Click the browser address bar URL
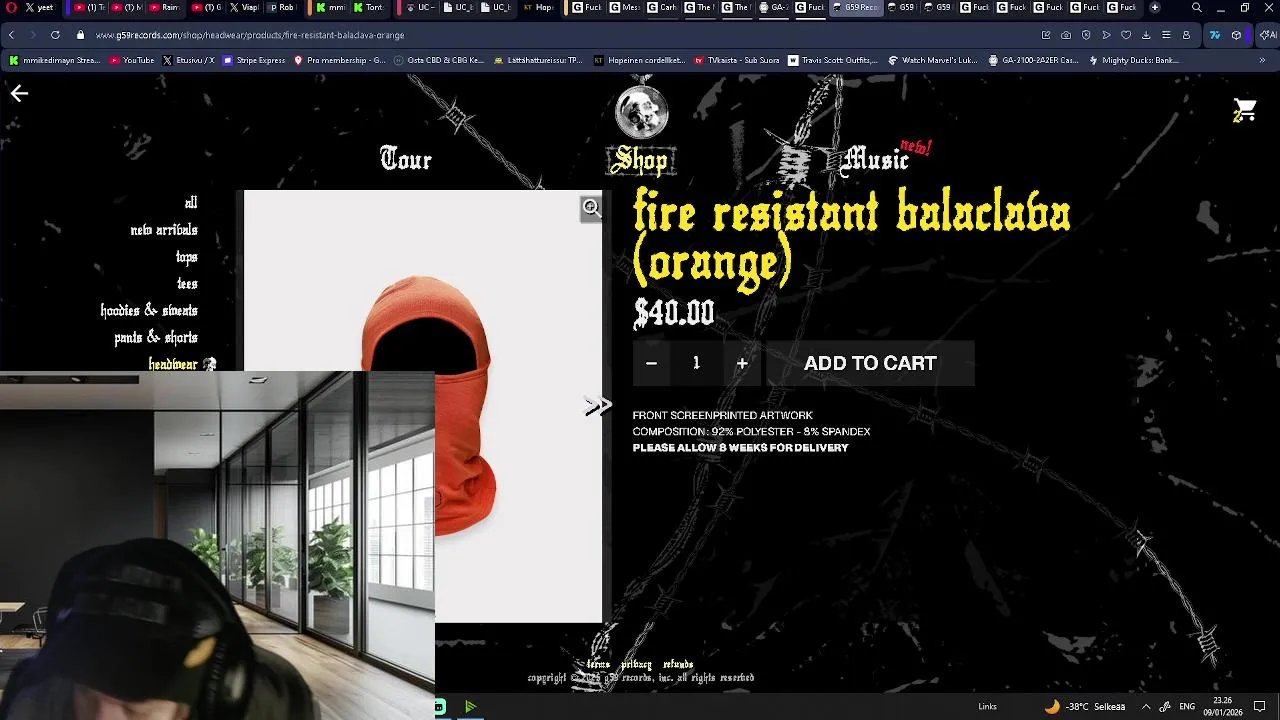This screenshot has width=1280, height=720. click(250, 35)
